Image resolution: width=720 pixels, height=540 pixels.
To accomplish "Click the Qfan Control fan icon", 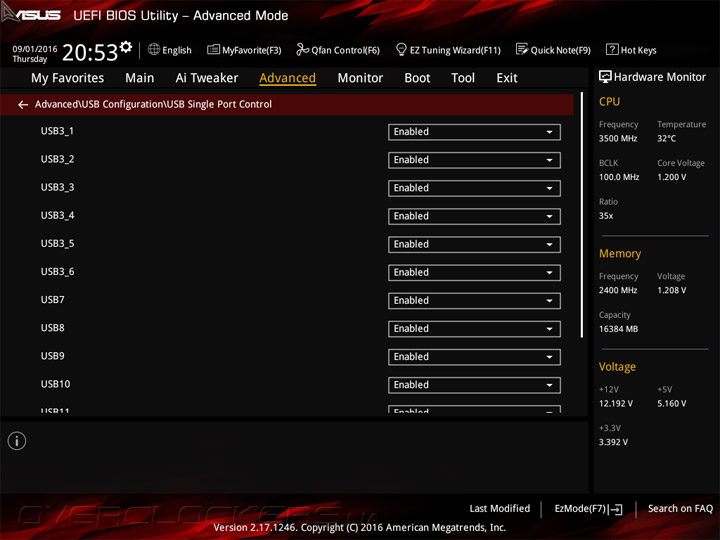I will pos(302,49).
